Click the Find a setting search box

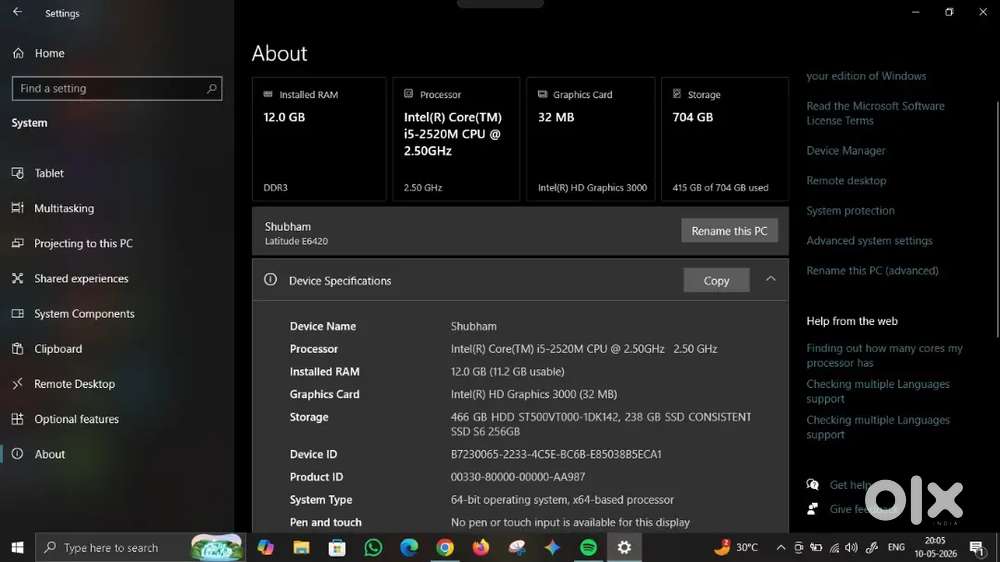[x=117, y=89]
